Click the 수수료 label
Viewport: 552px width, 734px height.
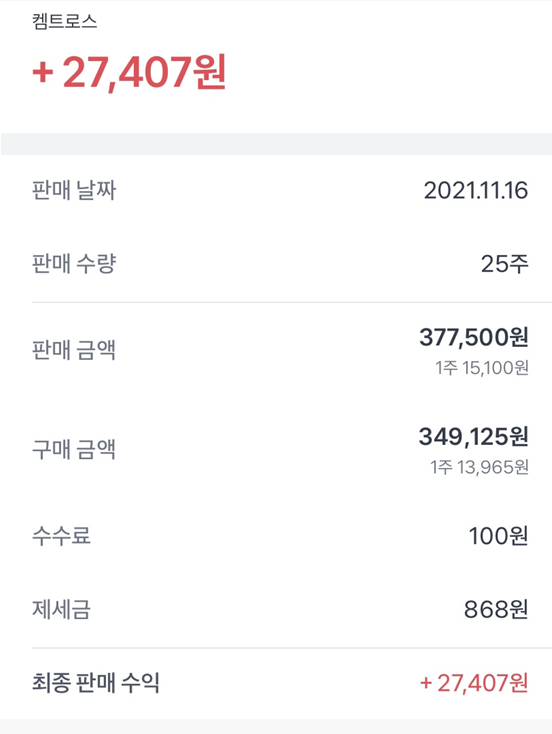click(61, 536)
